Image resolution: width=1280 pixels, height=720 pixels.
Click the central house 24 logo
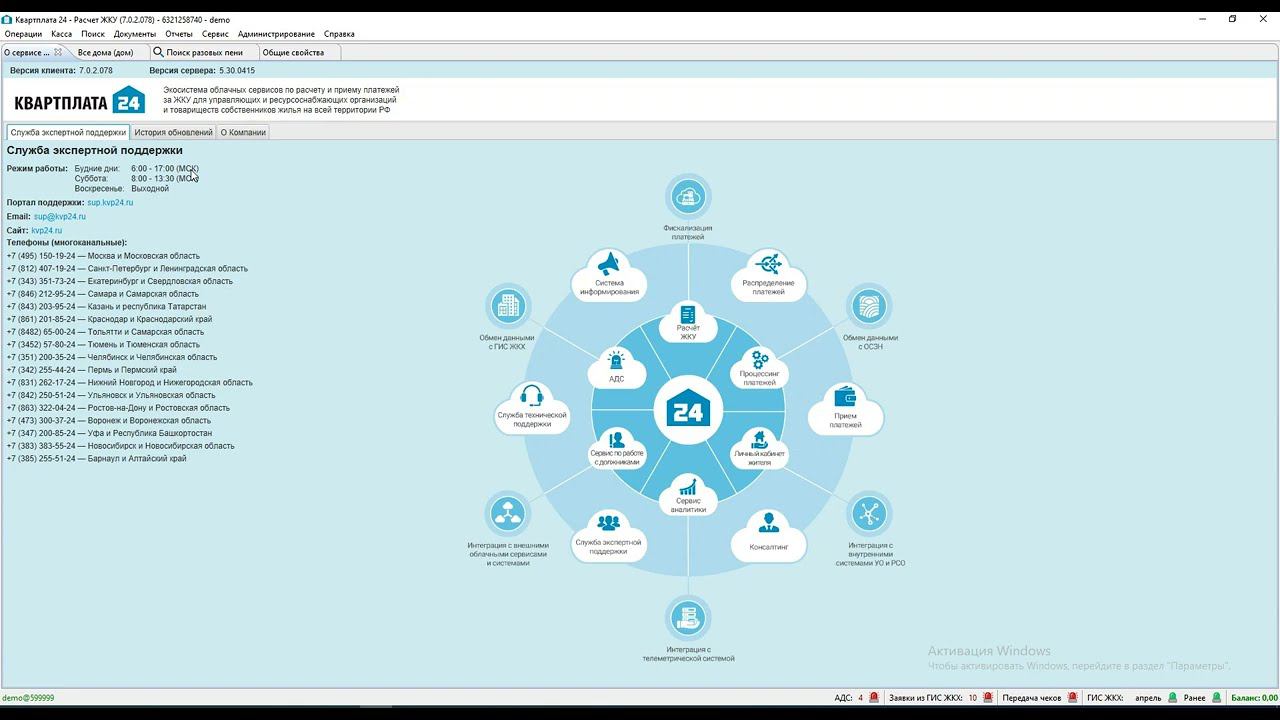point(688,411)
